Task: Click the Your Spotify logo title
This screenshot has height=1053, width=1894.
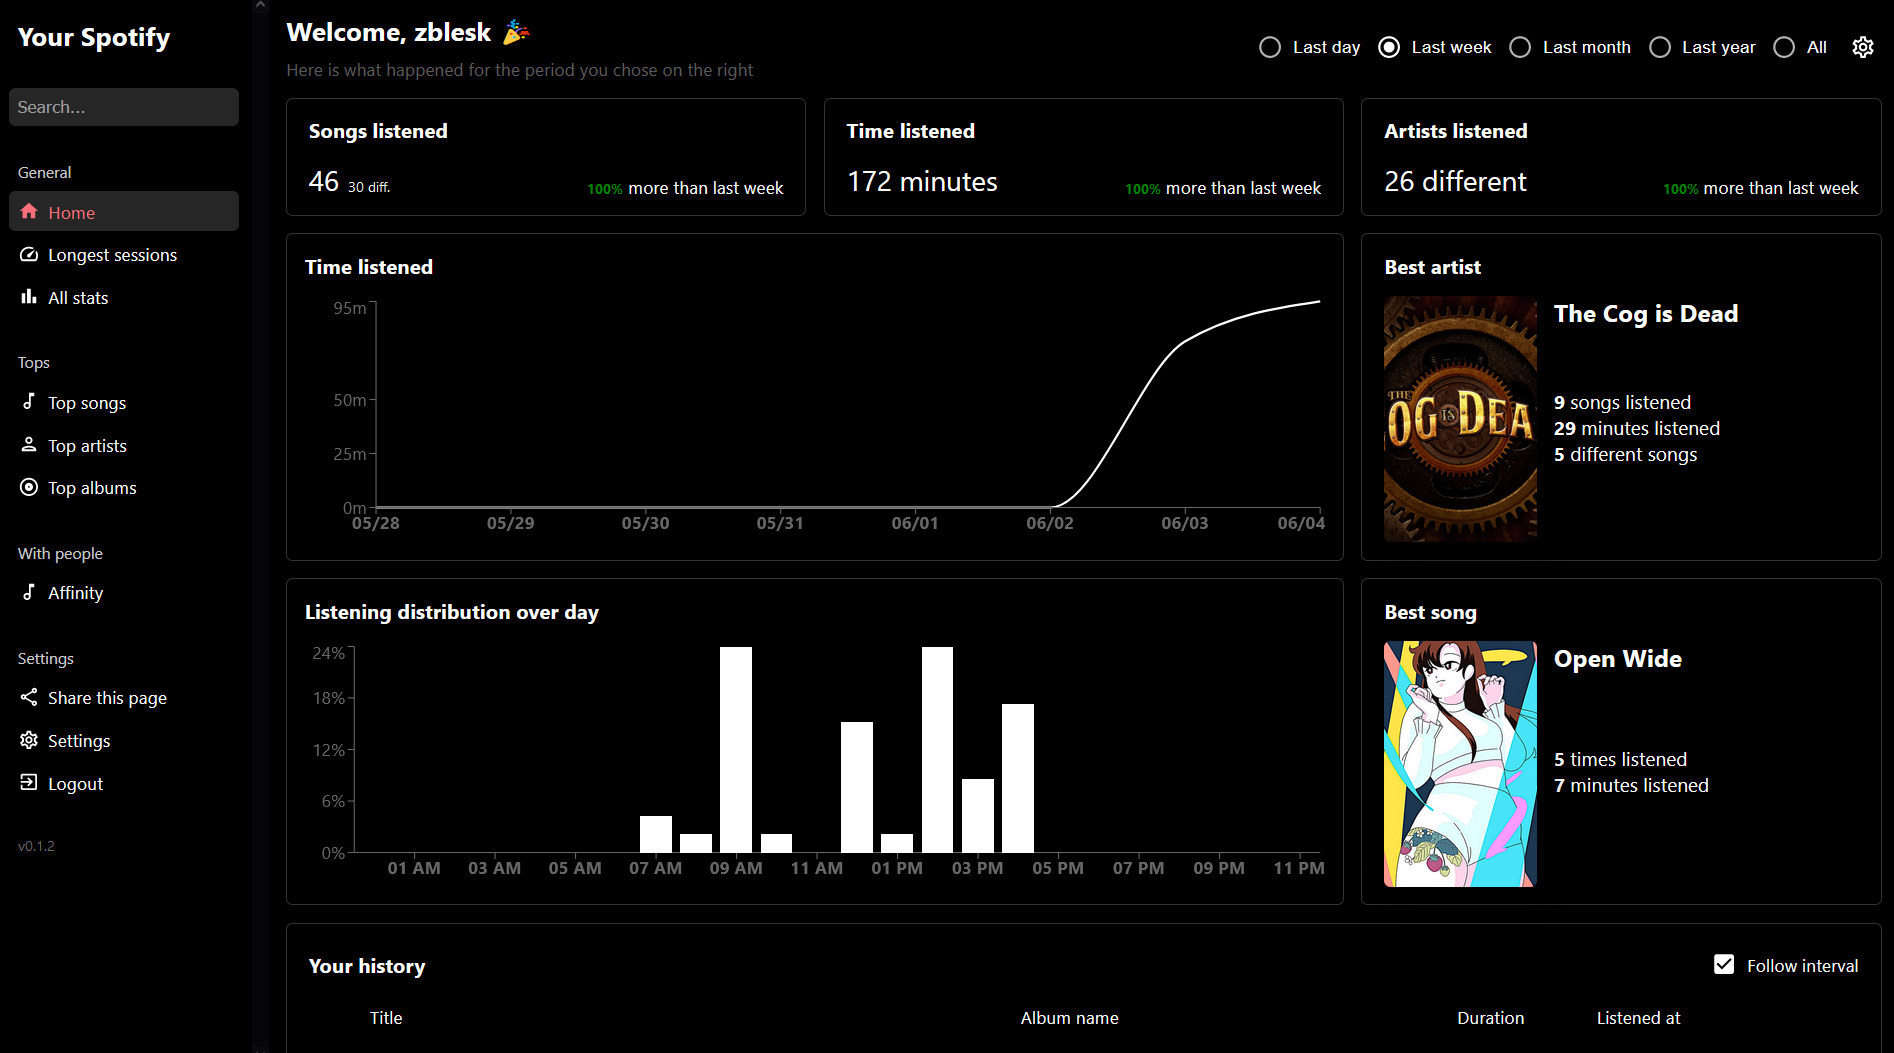Action: point(94,37)
